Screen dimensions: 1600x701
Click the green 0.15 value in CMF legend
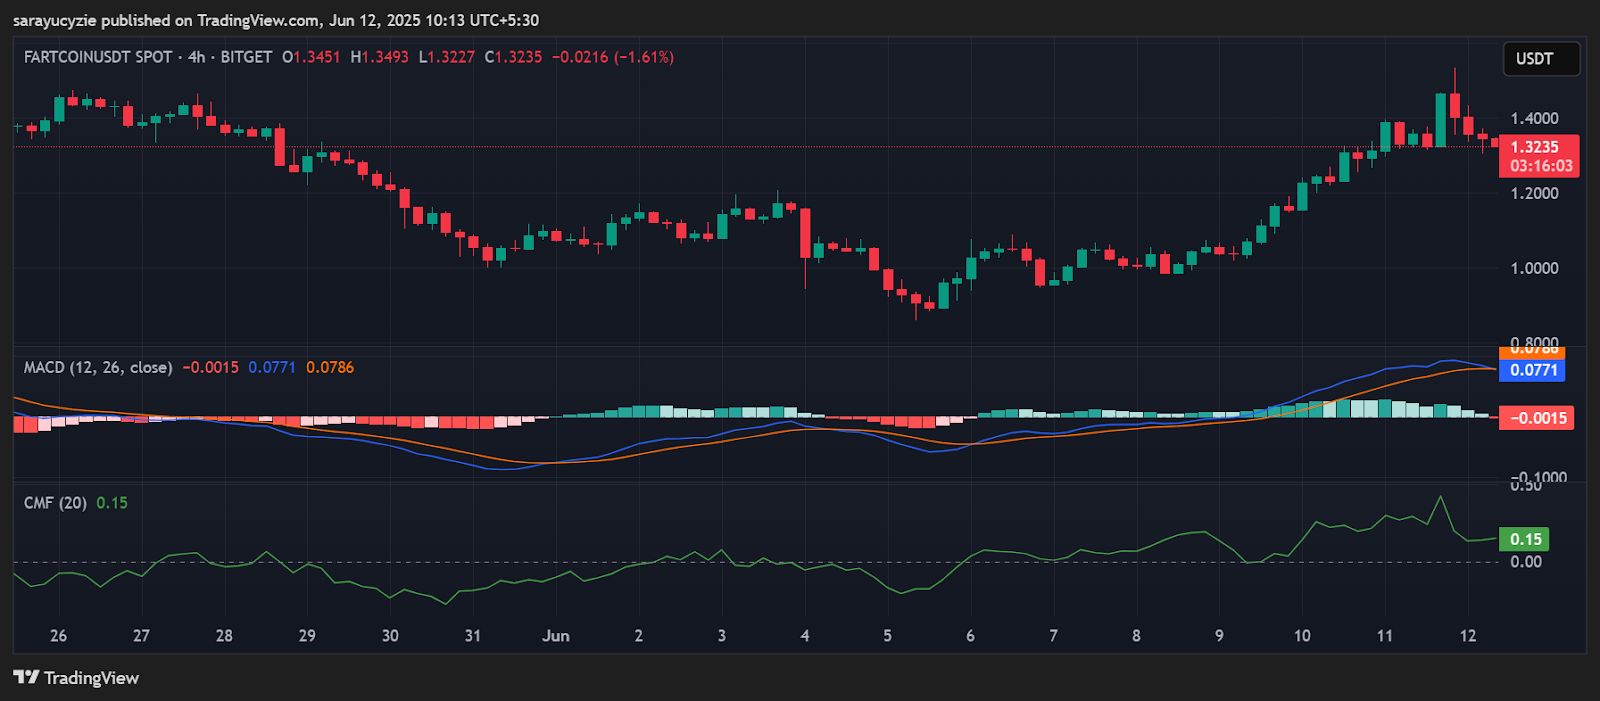tap(112, 503)
